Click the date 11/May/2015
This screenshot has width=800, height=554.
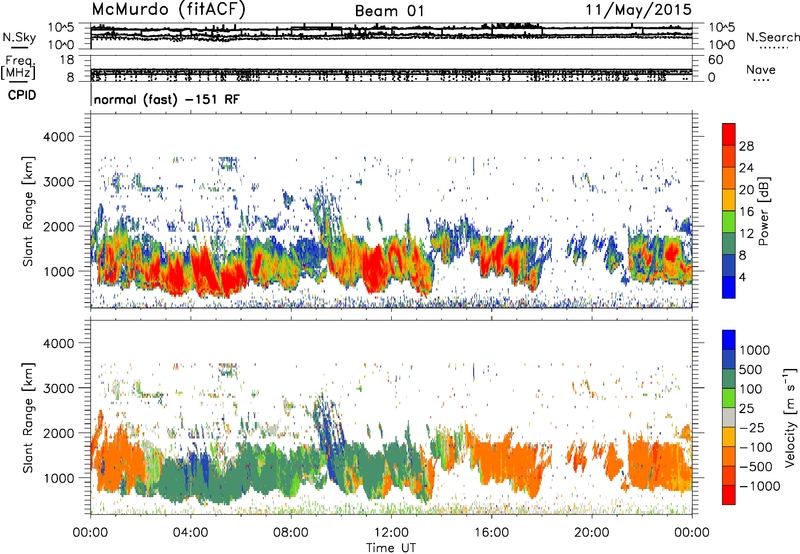click(638, 9)
